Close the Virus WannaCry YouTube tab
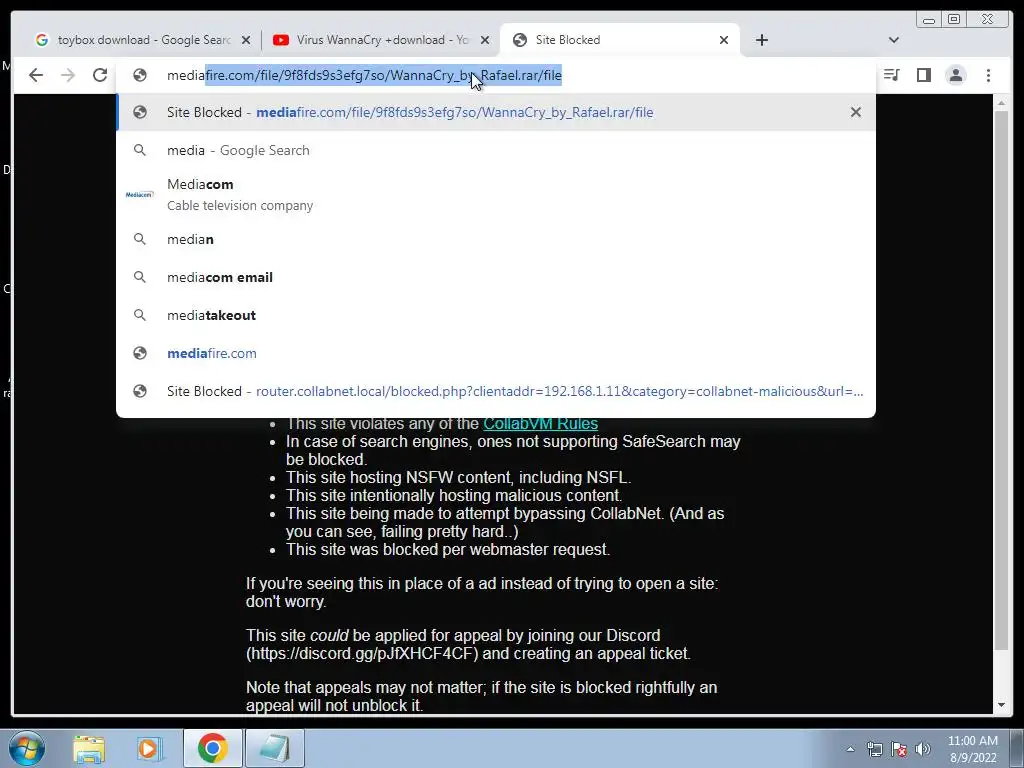Screen dimensions: 1024x768 [485, 40]
